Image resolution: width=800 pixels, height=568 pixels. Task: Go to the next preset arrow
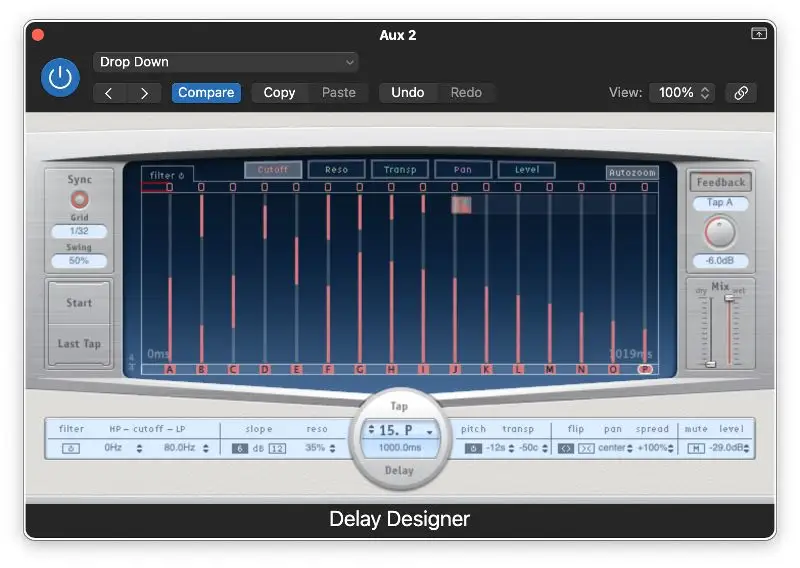coord(145,93)
